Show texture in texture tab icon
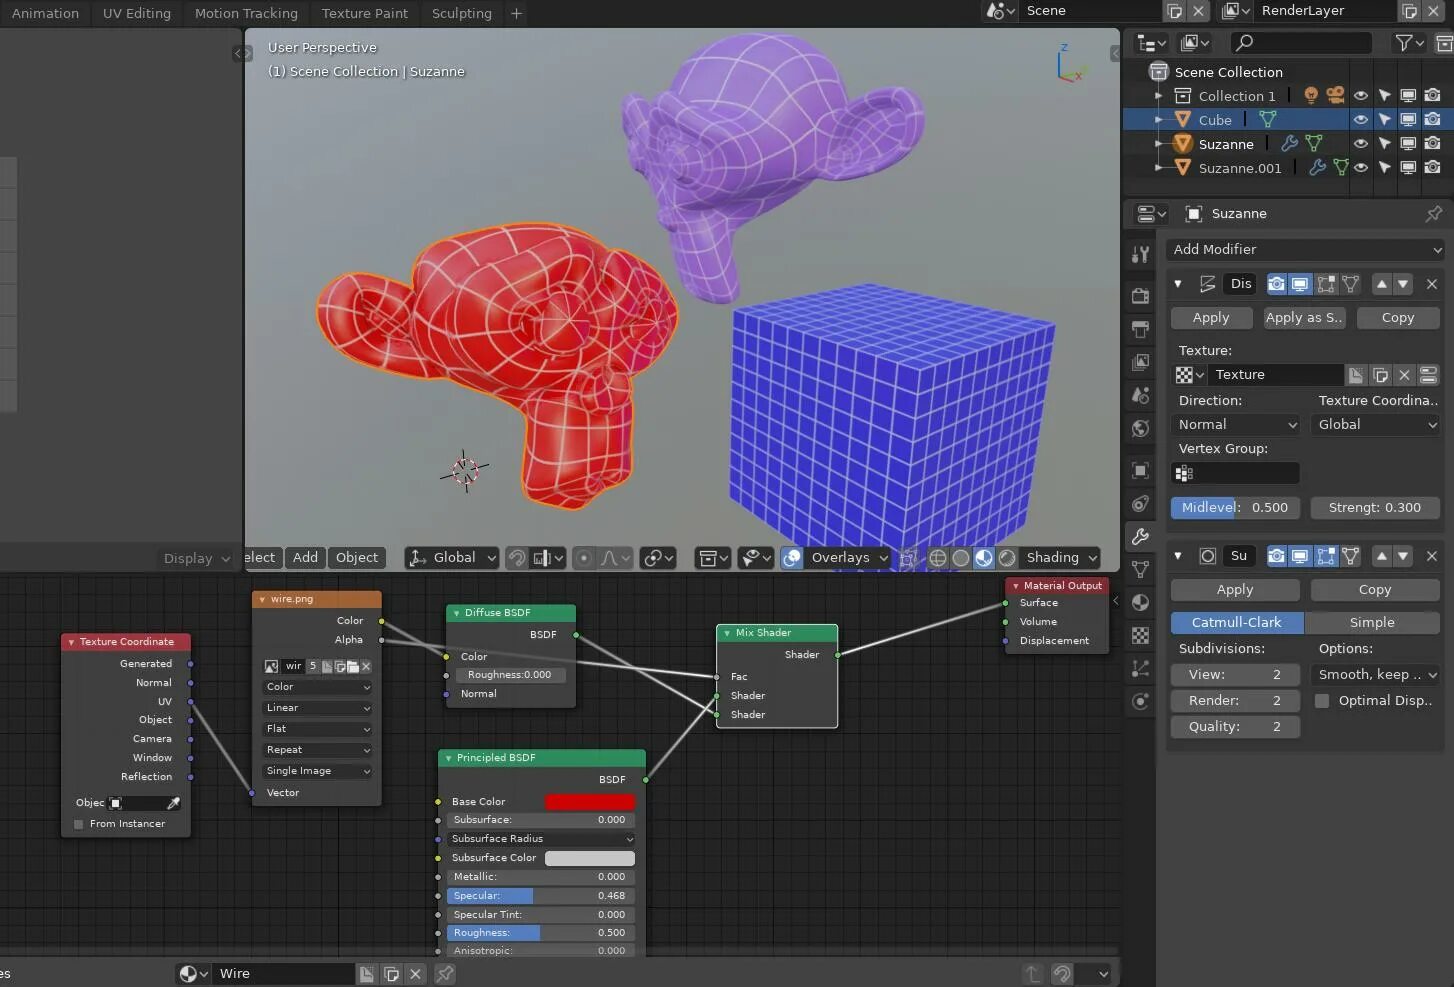Viewport: 1454px width, 987px height. pyautogui.click(x=1428, y=375)
